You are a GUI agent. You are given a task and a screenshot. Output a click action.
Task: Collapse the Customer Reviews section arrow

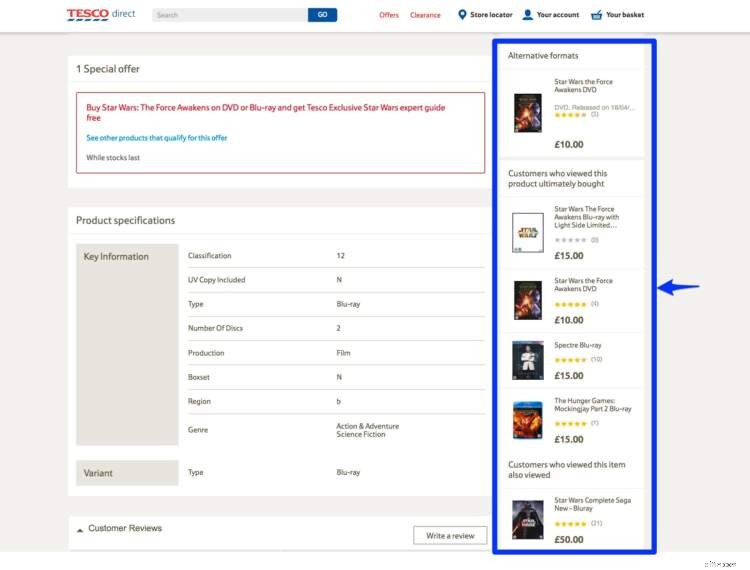80,530
